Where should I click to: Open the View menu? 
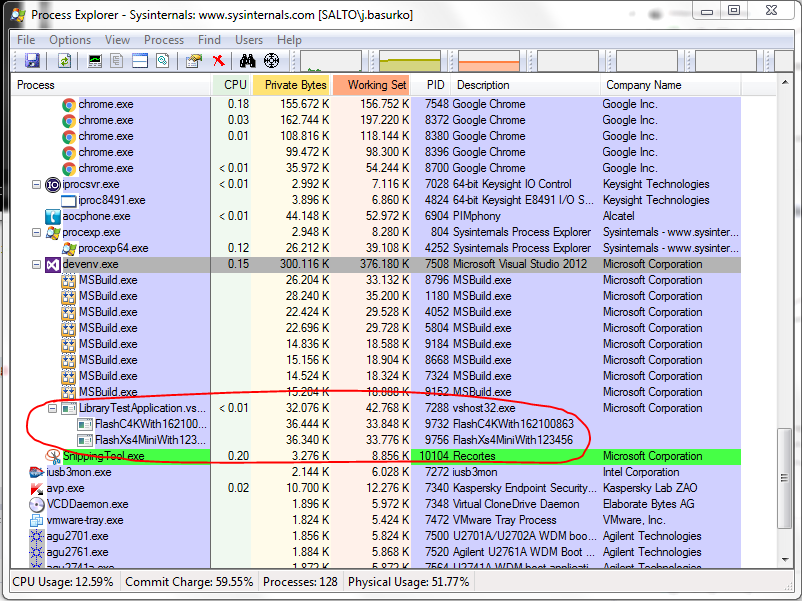tap(117, 40)
